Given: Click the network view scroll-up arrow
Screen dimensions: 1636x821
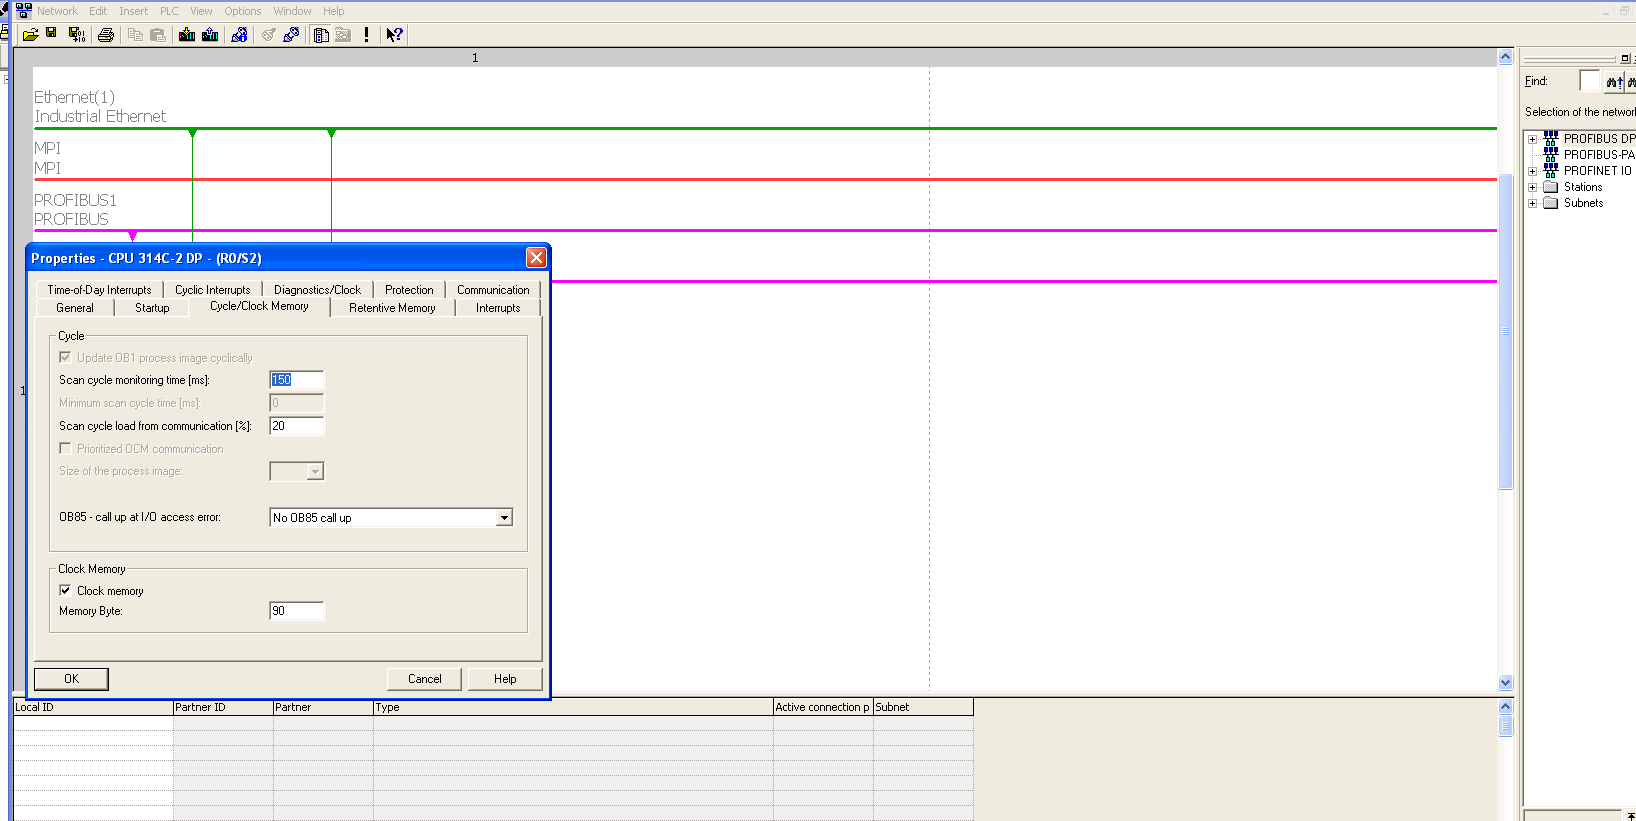Looking at the screenshot, I should coord(1505,57).
